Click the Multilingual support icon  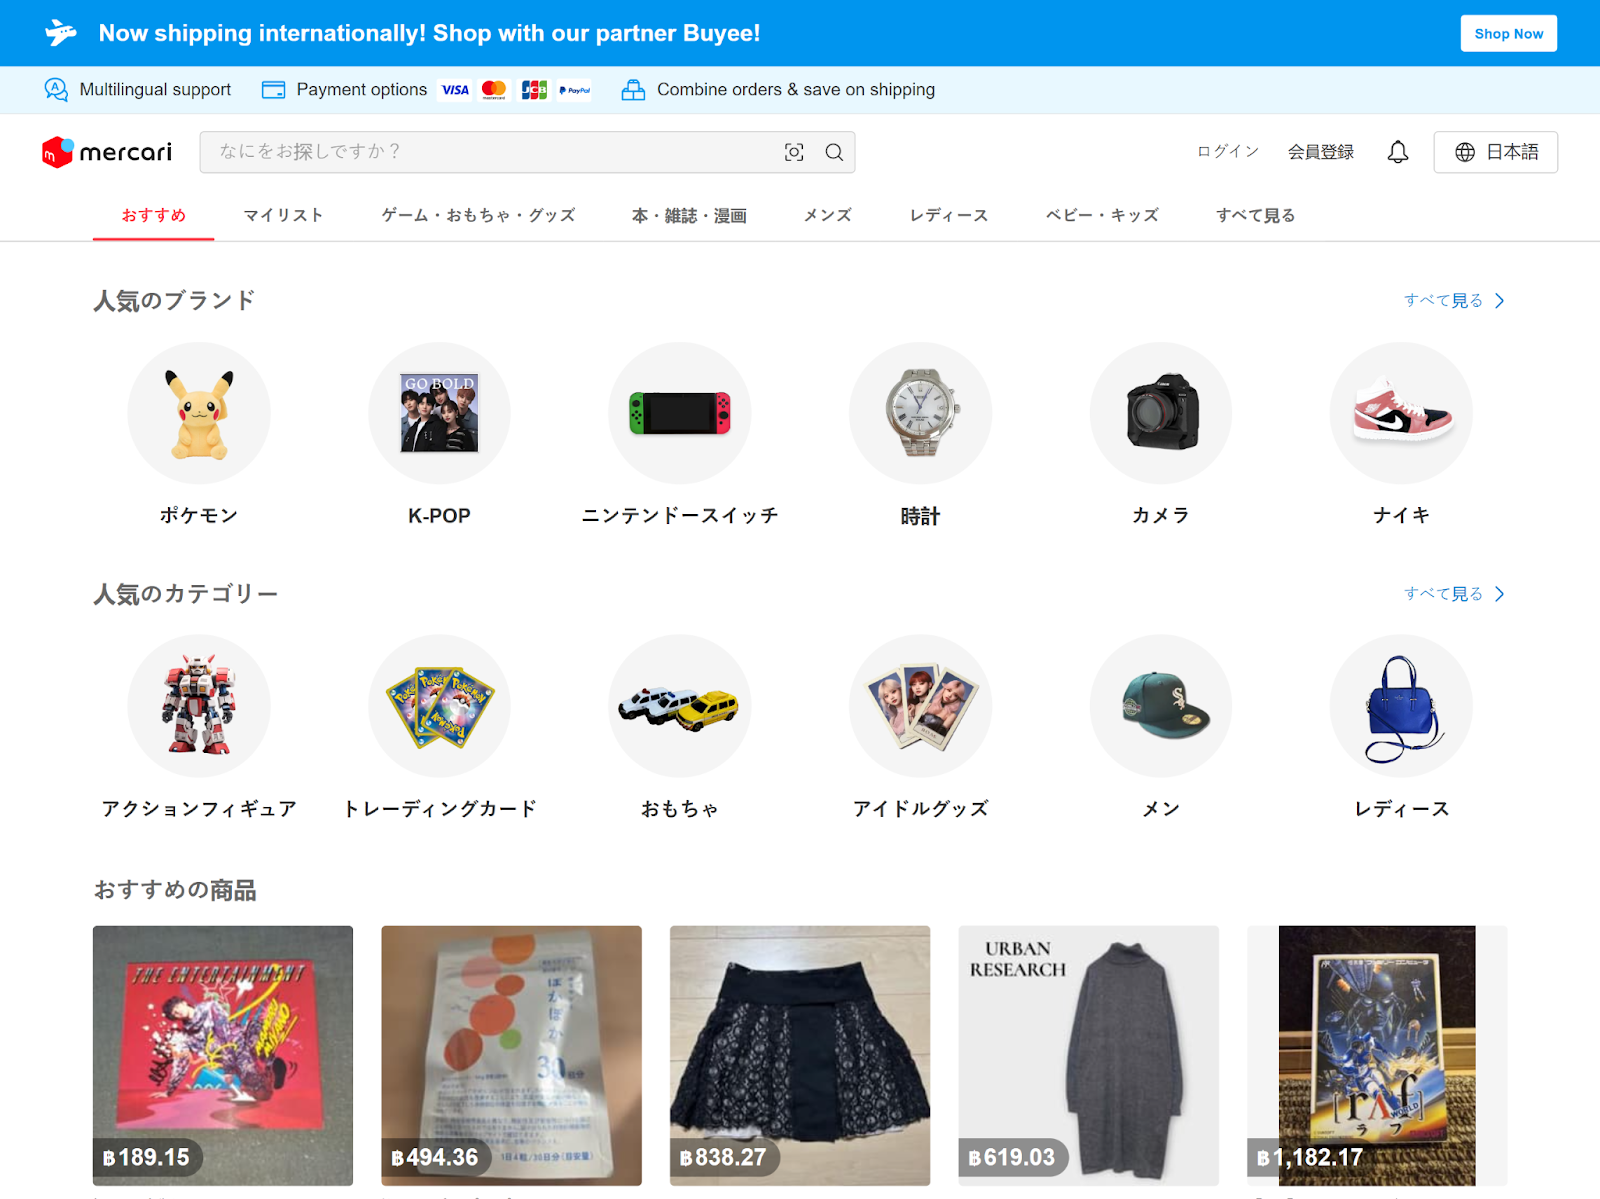point(56,90)
